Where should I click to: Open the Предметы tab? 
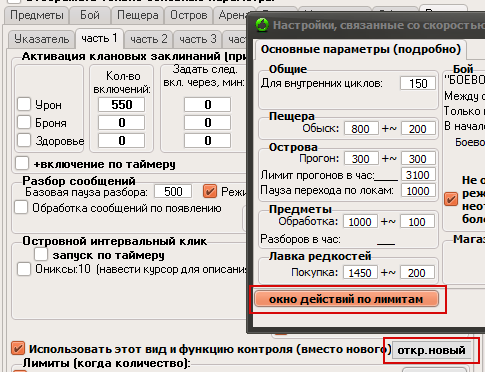(37, 15)
